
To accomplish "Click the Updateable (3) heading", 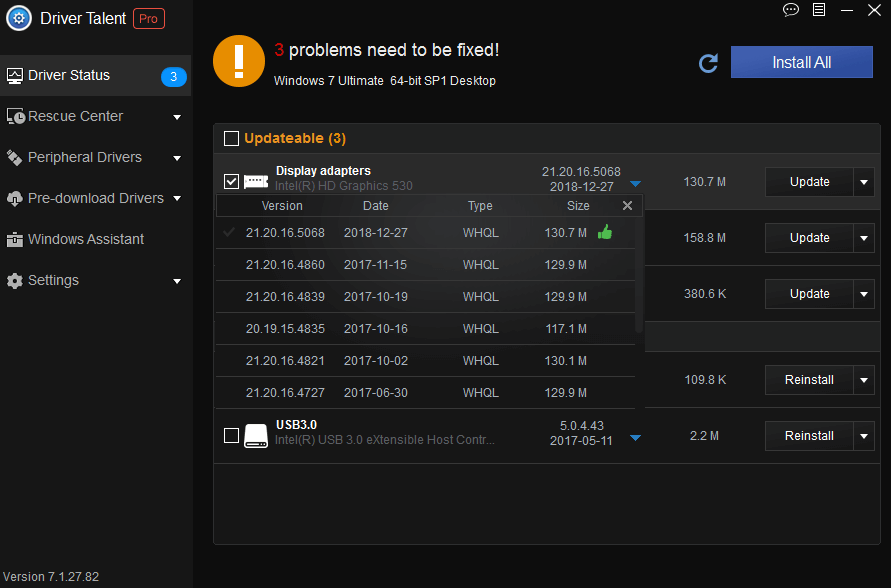I will click(x=295, y=138).
